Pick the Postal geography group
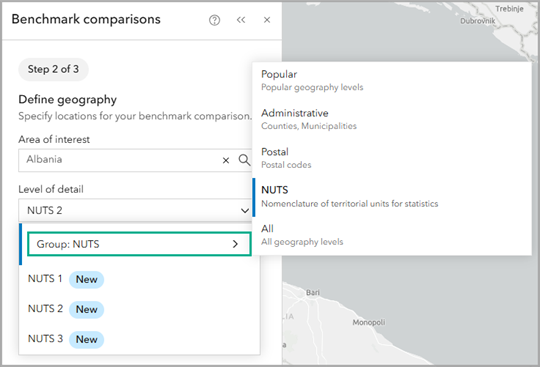Viewport: 540px width, 367px height. point(392,158)
